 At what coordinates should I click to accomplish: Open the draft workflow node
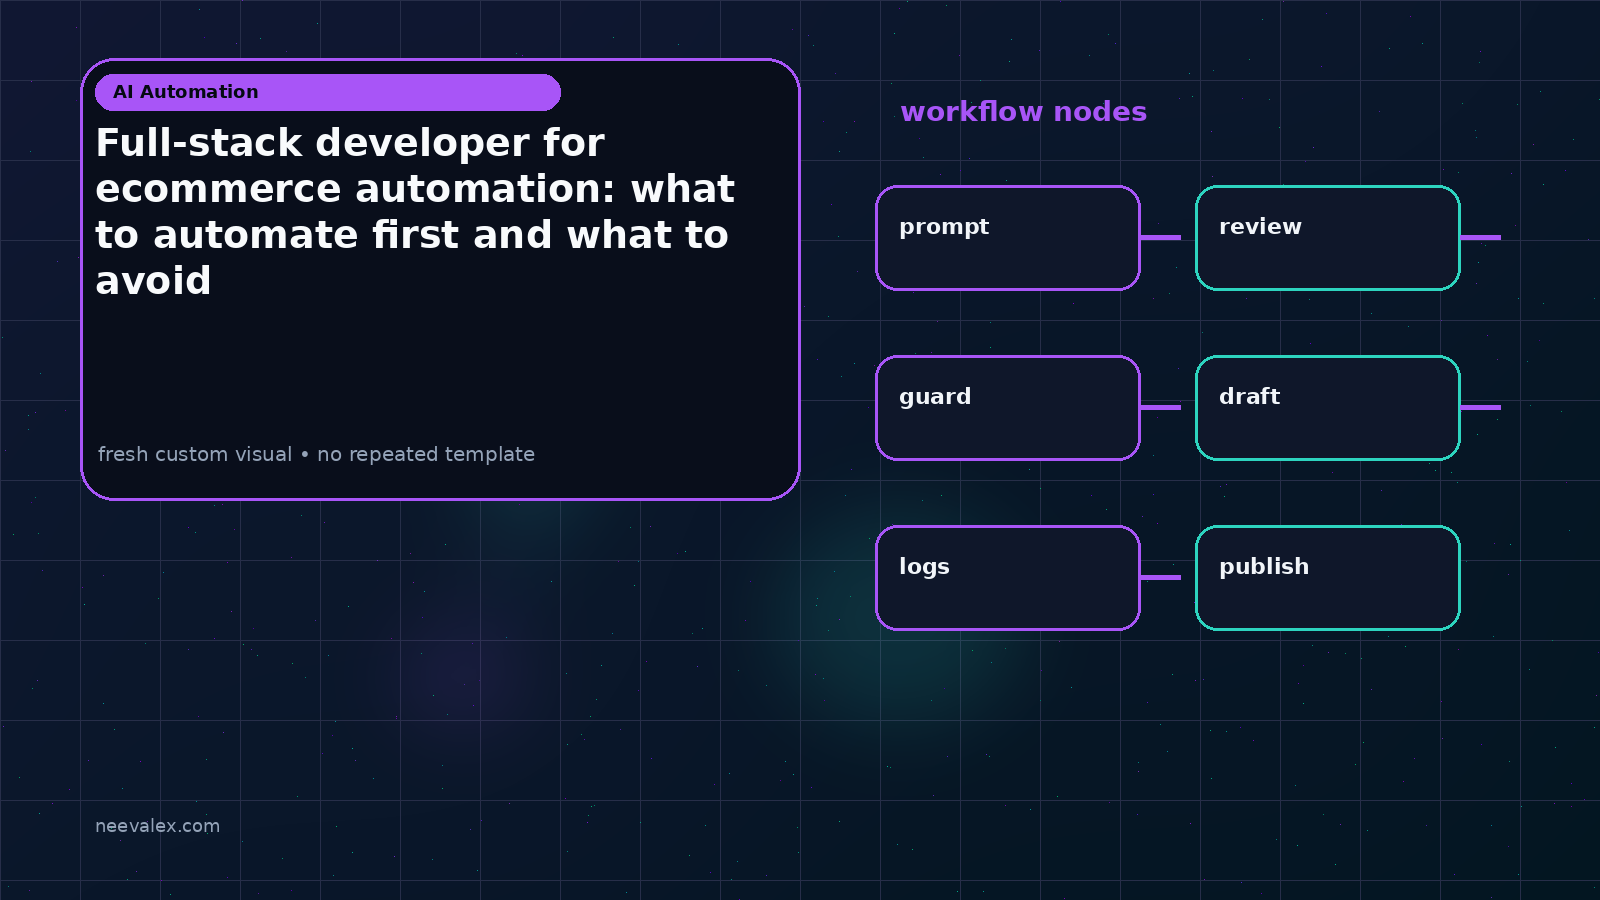coord(1328,408)
